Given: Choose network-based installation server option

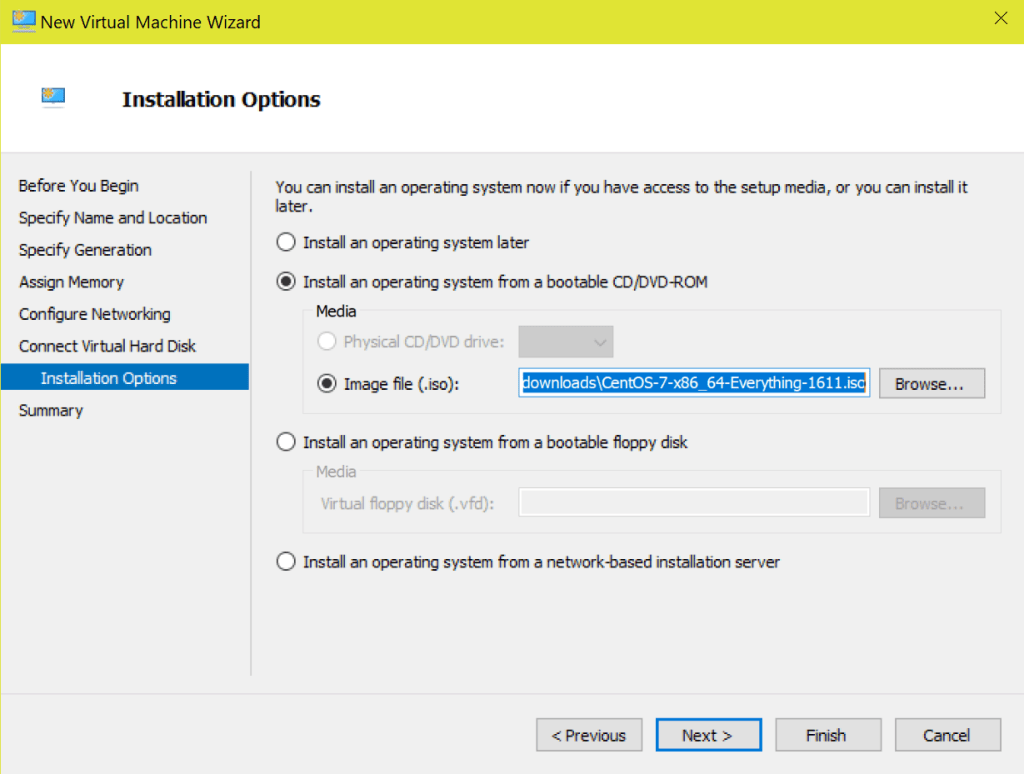Looking at the screenshot, I should click(285, 561).
